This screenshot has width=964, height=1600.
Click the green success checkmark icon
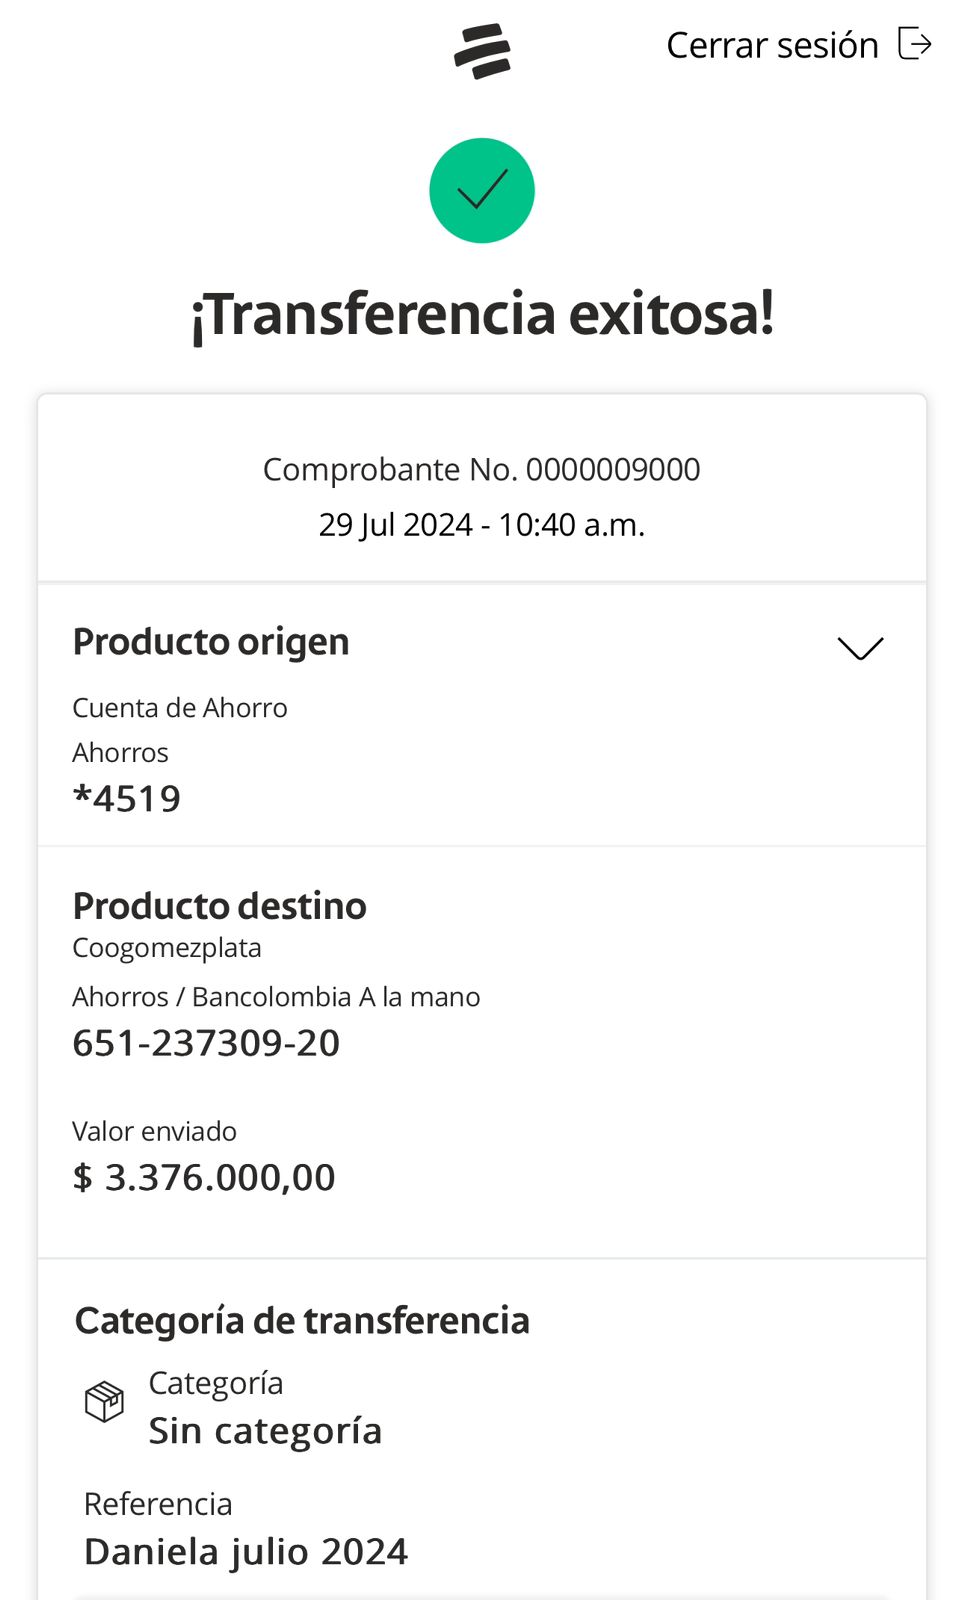pos(482,190)
